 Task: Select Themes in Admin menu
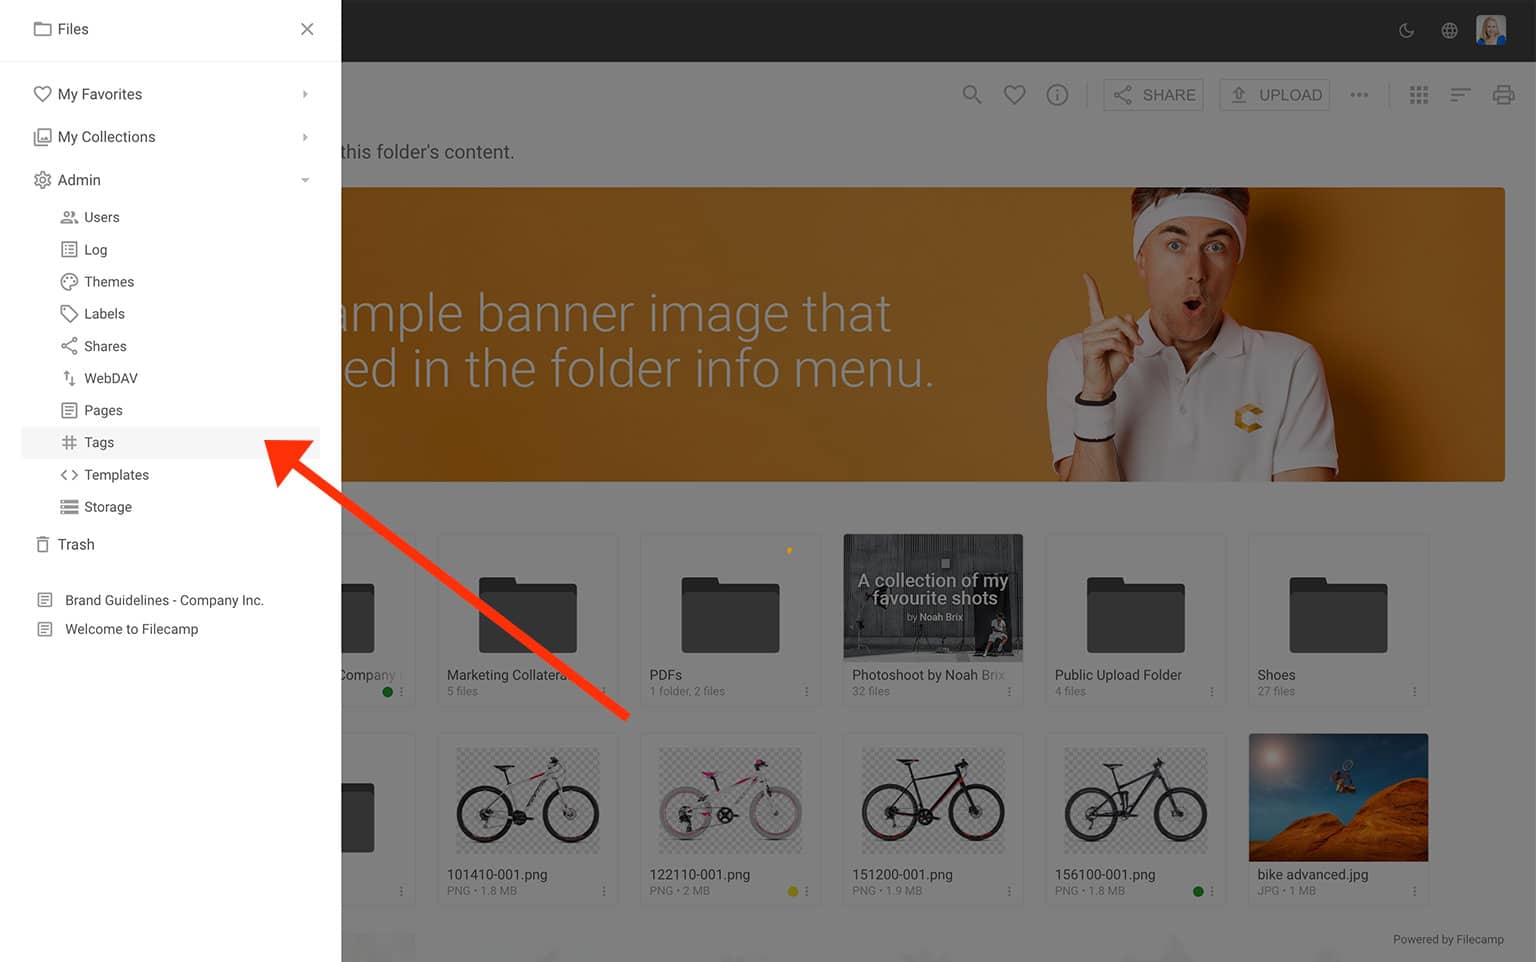tap(108, 282)
